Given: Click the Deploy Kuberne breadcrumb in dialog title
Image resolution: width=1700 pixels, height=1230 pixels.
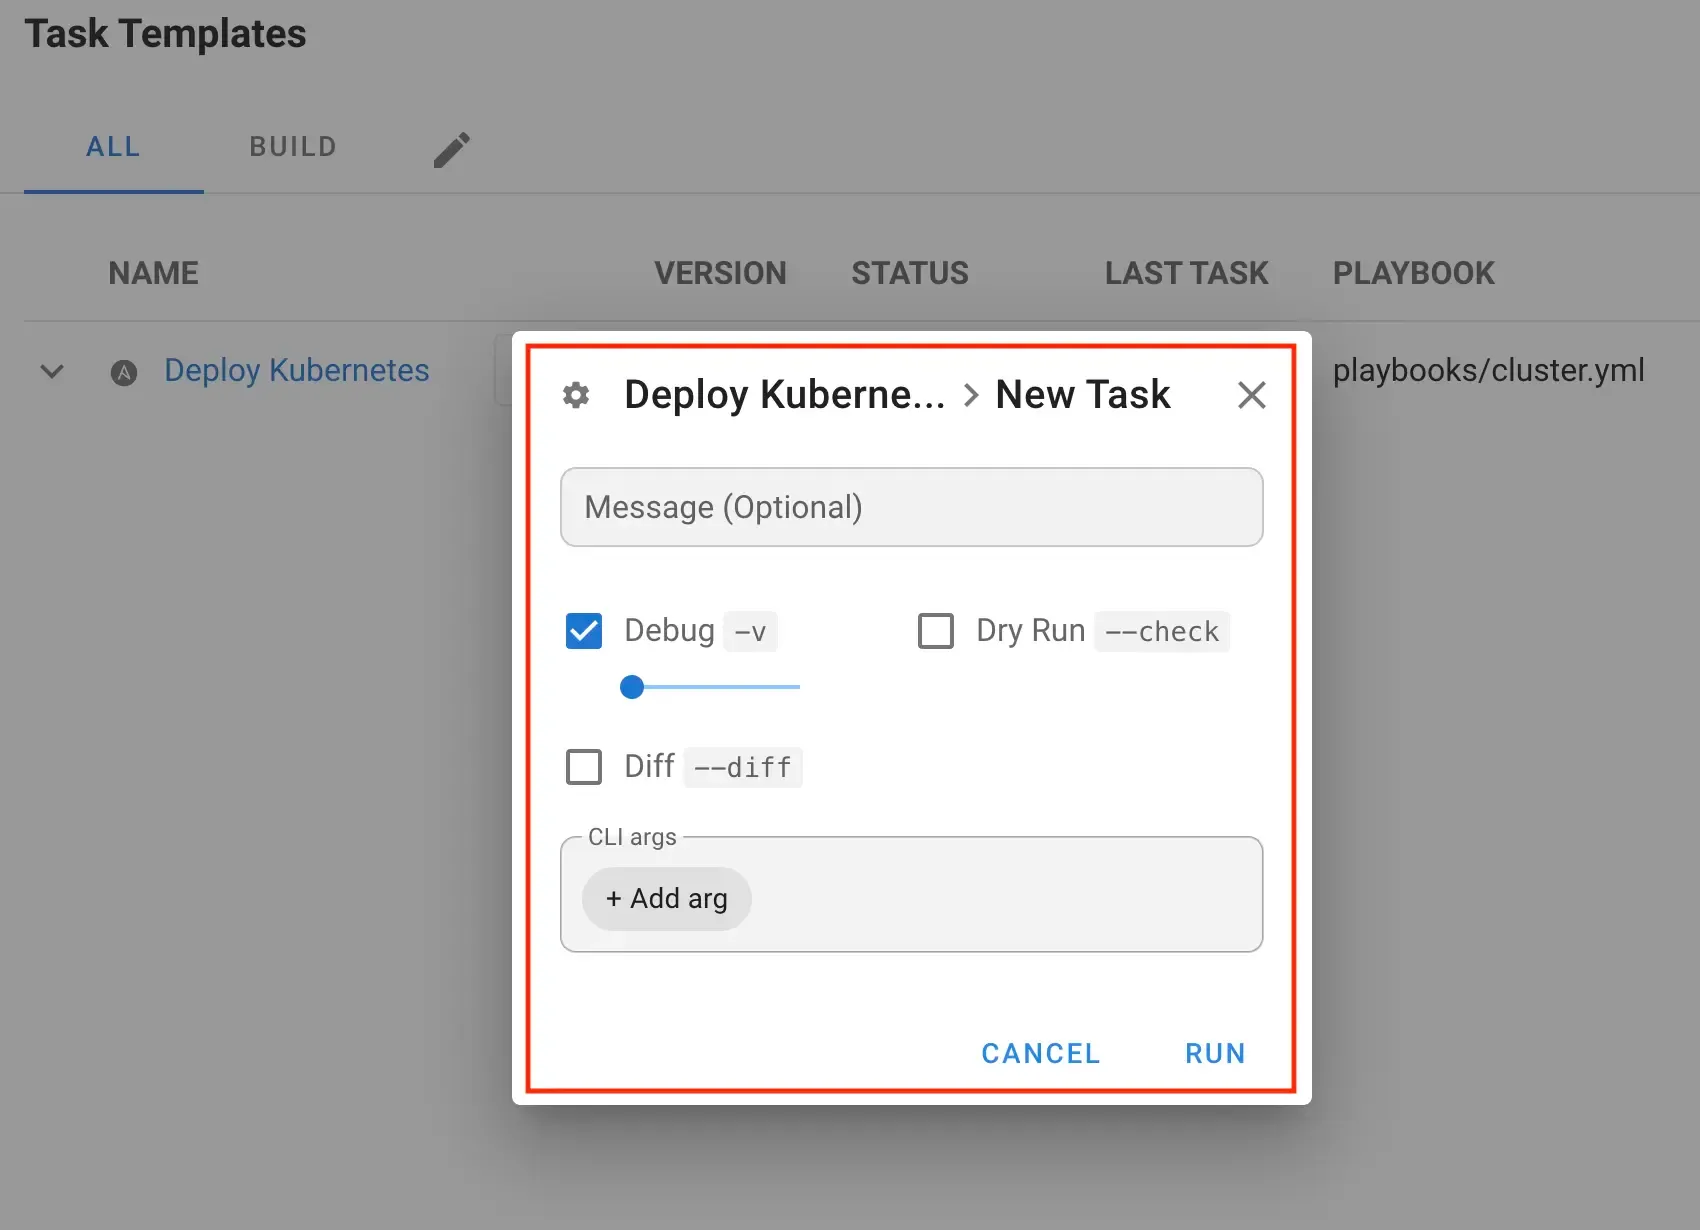Looking at the screenshot, I should pos(784,394).
